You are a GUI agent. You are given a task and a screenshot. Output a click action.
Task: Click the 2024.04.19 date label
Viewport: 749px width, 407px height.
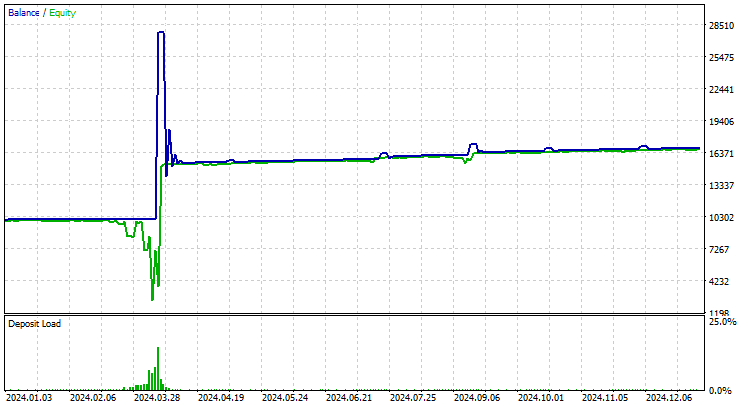(x=221, y=397)
